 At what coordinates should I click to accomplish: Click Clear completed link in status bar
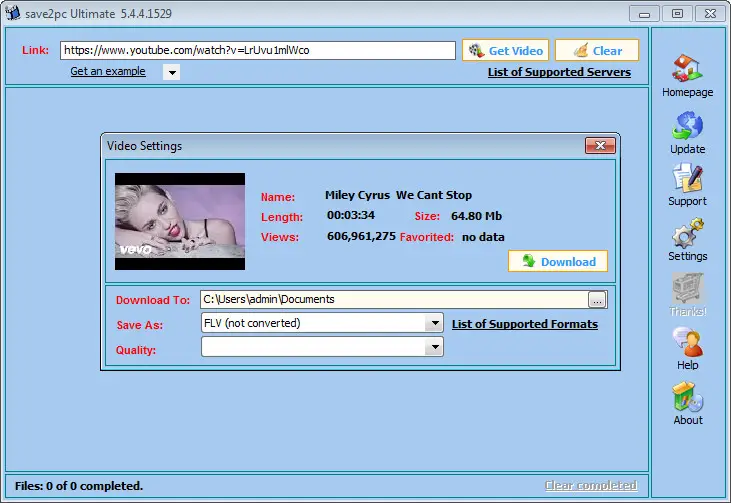coord(591,486)
